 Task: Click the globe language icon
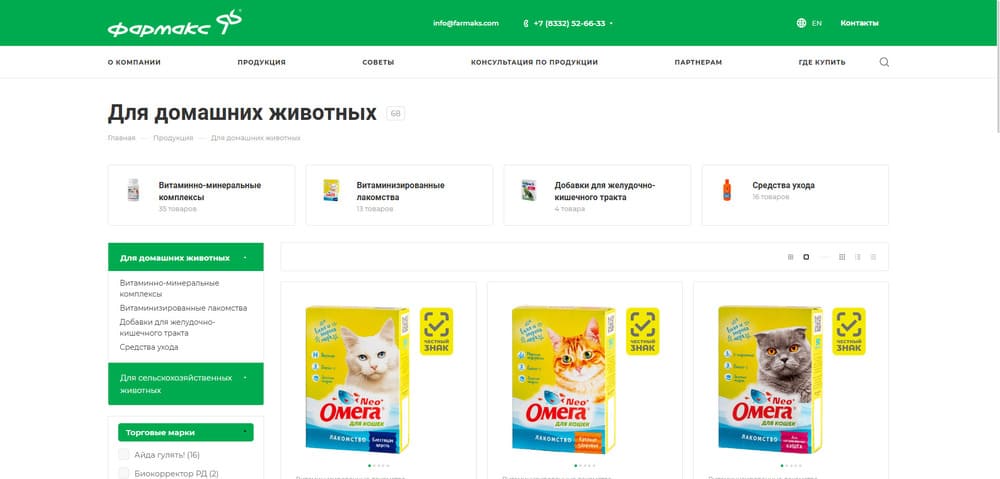tap(802, 23)
